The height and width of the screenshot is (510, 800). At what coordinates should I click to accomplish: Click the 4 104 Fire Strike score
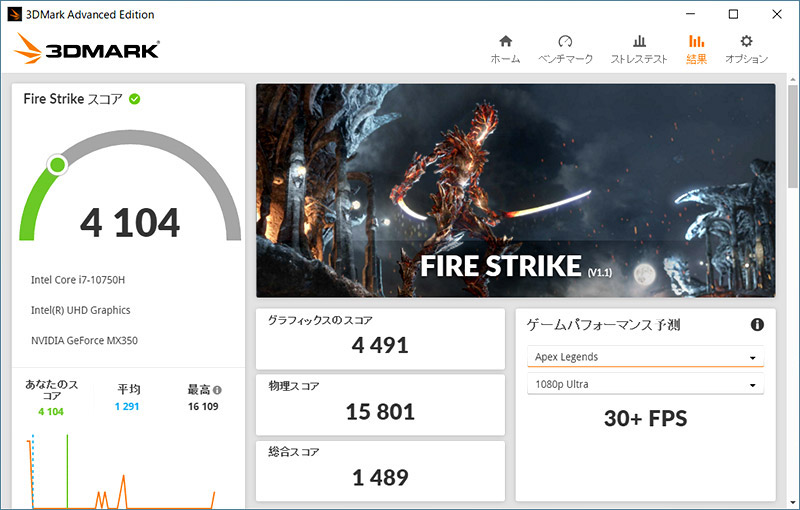click(x=130, y=223)
